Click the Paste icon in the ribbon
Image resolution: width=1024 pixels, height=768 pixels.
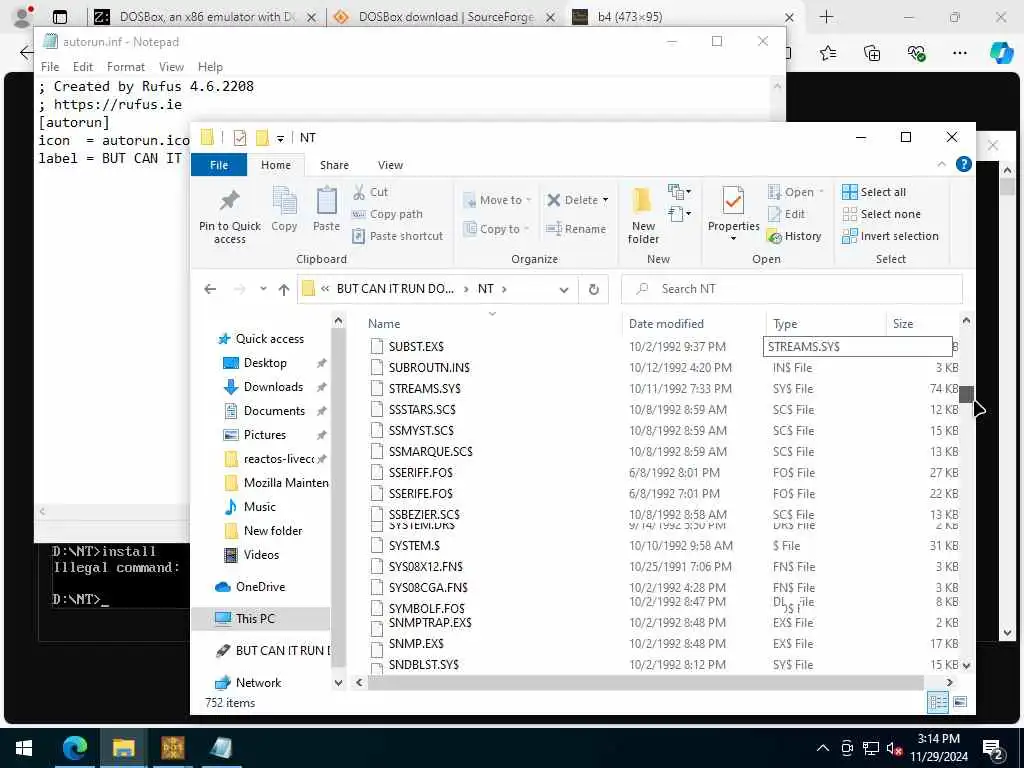pos(326,209)
